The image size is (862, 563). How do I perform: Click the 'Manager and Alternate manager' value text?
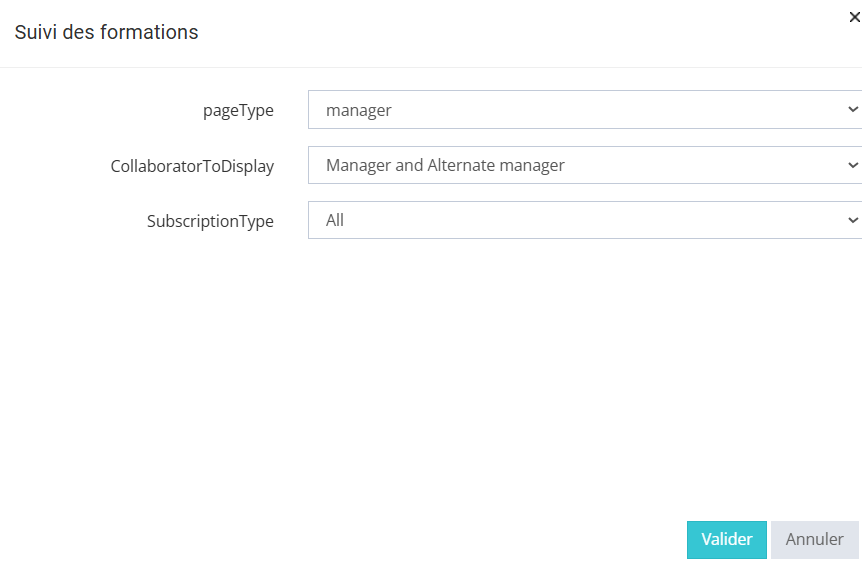445,165
